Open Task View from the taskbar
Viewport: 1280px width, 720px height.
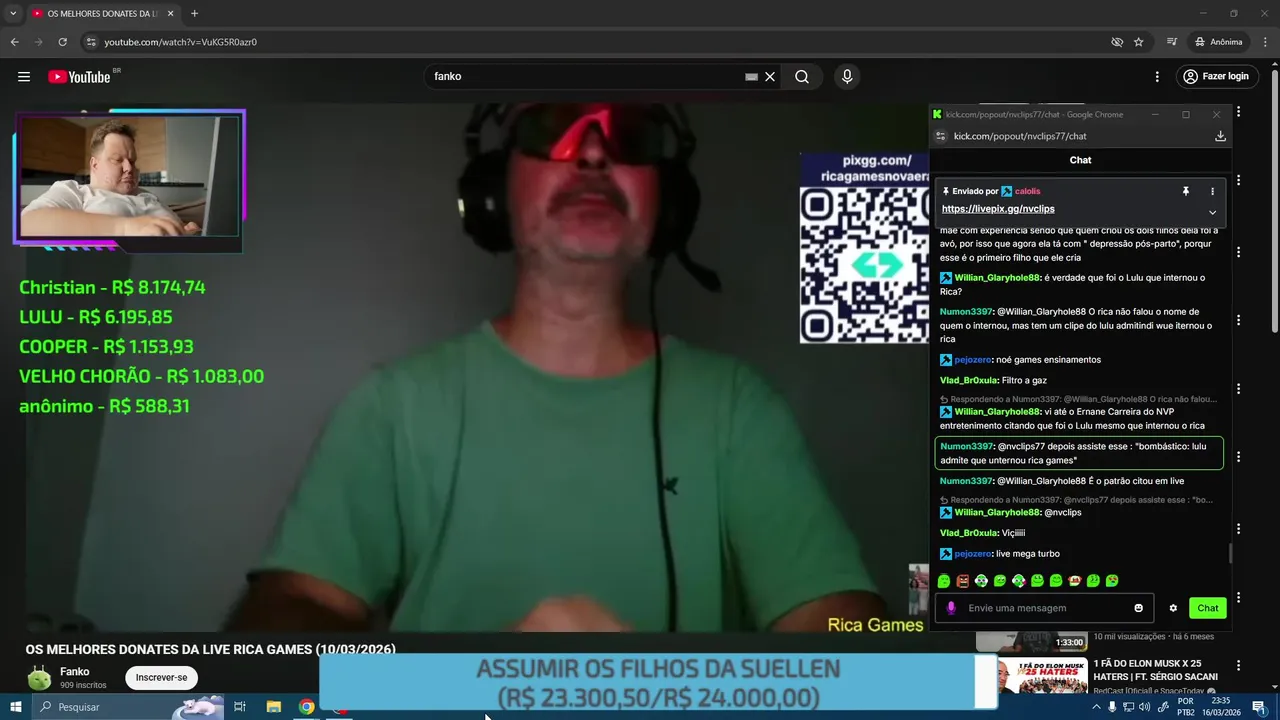[240, 707]
